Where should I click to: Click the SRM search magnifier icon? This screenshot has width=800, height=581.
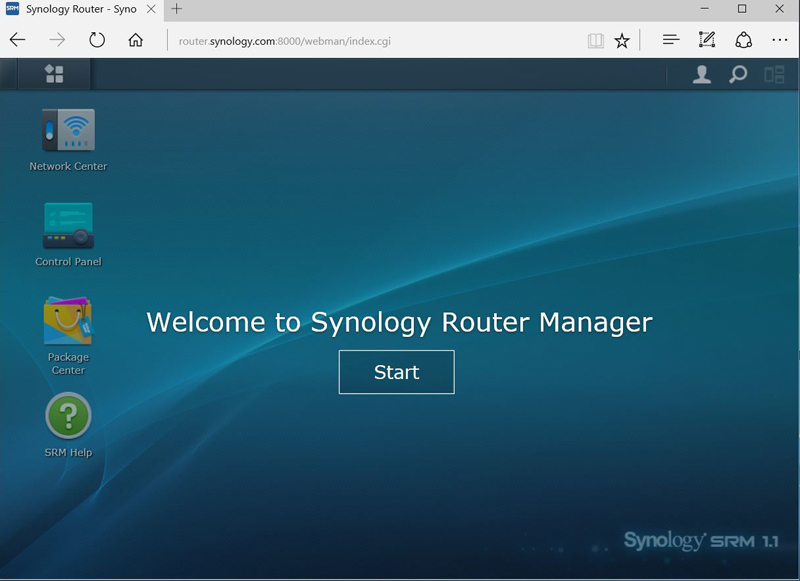pyautogui.click(x=738, y=74)
